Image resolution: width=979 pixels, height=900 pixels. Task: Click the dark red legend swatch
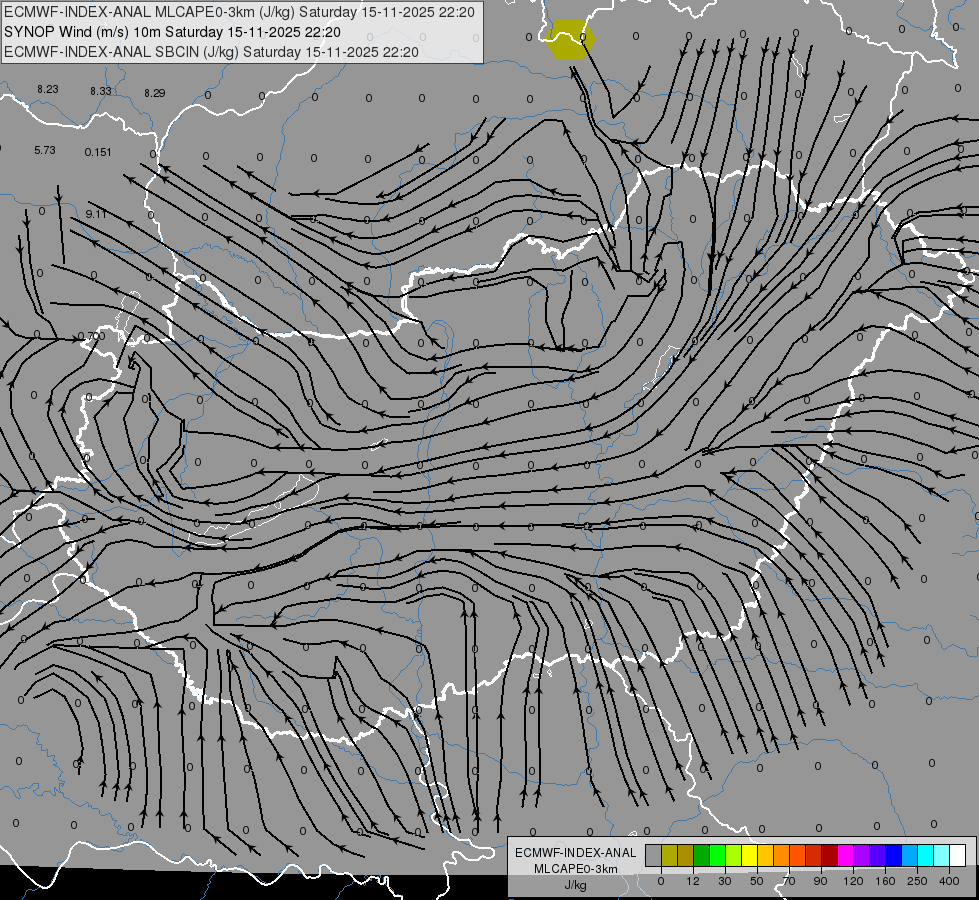[x=829, y=855]
